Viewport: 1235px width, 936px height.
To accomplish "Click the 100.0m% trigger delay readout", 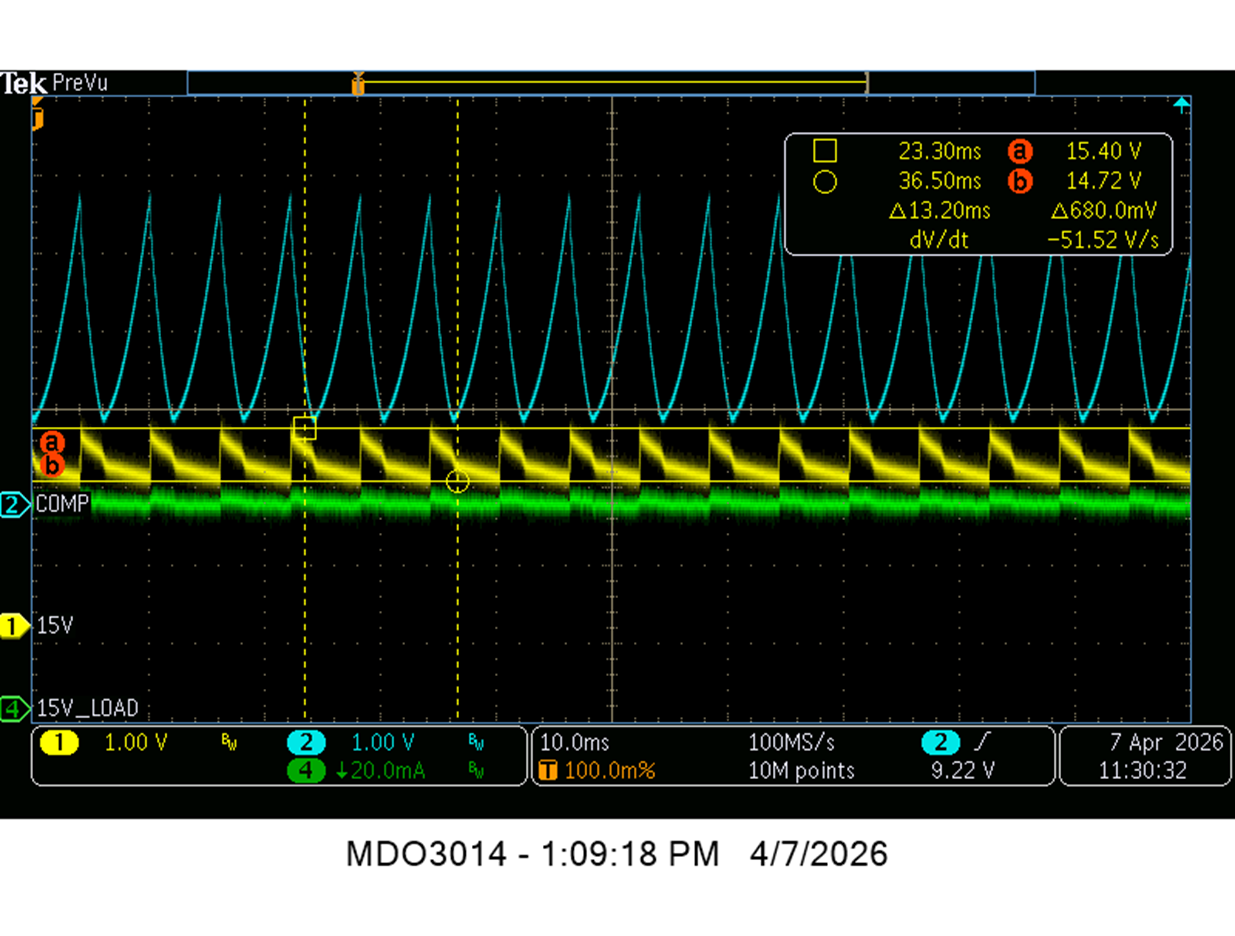I will coord(601,770).
